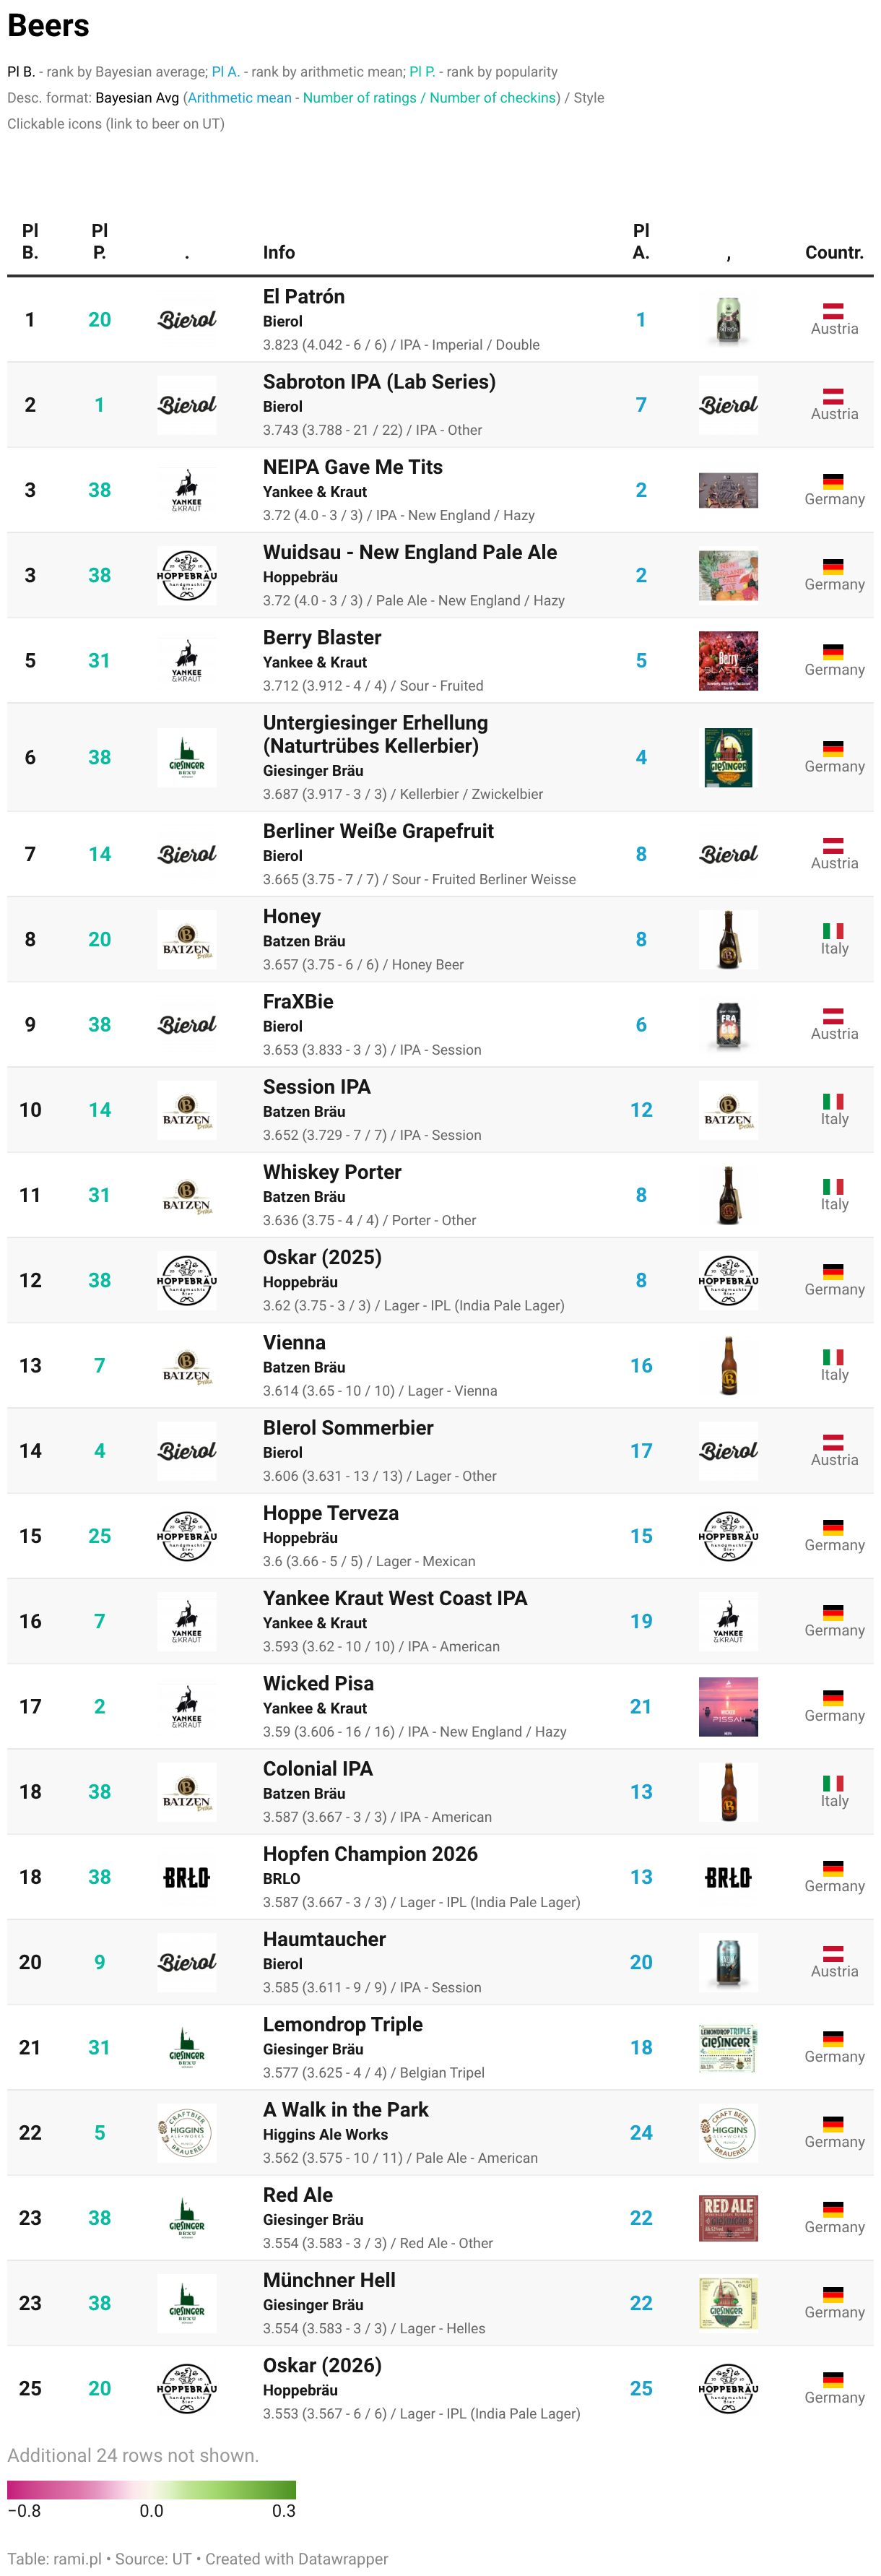The height and width of the screenshot is (2576, 881).
Task: Click the Pl A. column header
Action: (641, 242)
